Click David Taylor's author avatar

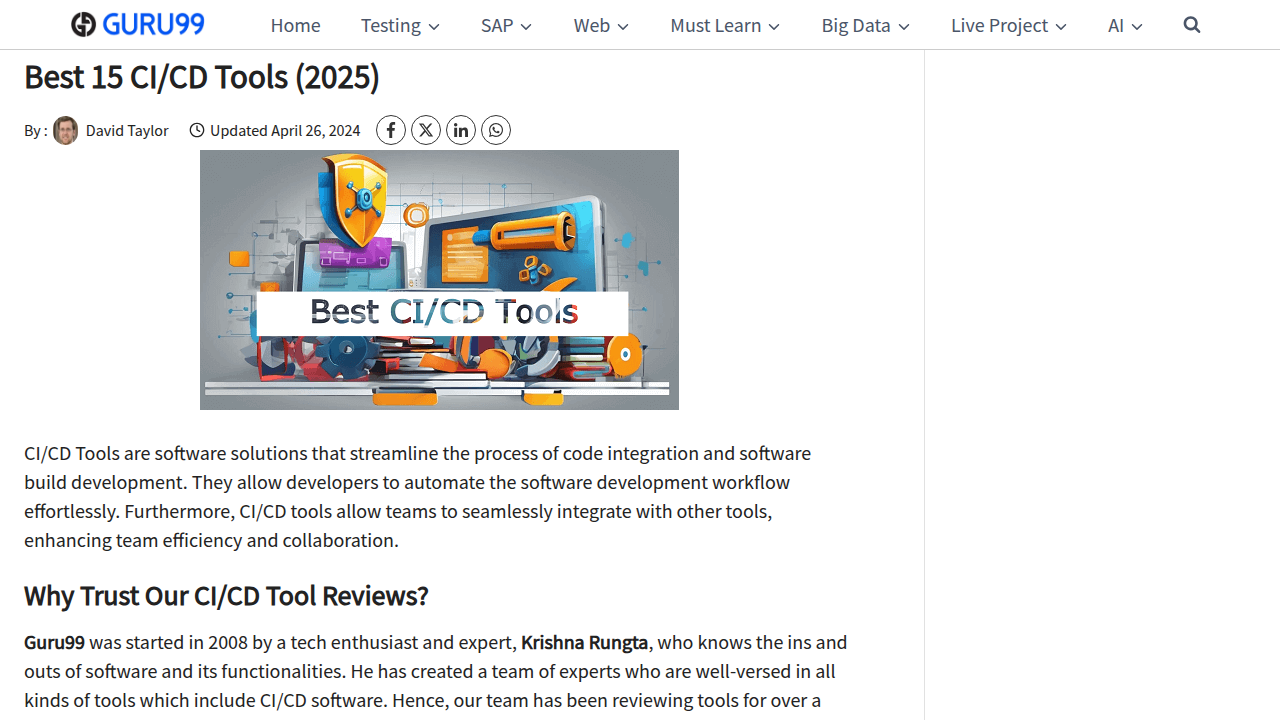65,130
